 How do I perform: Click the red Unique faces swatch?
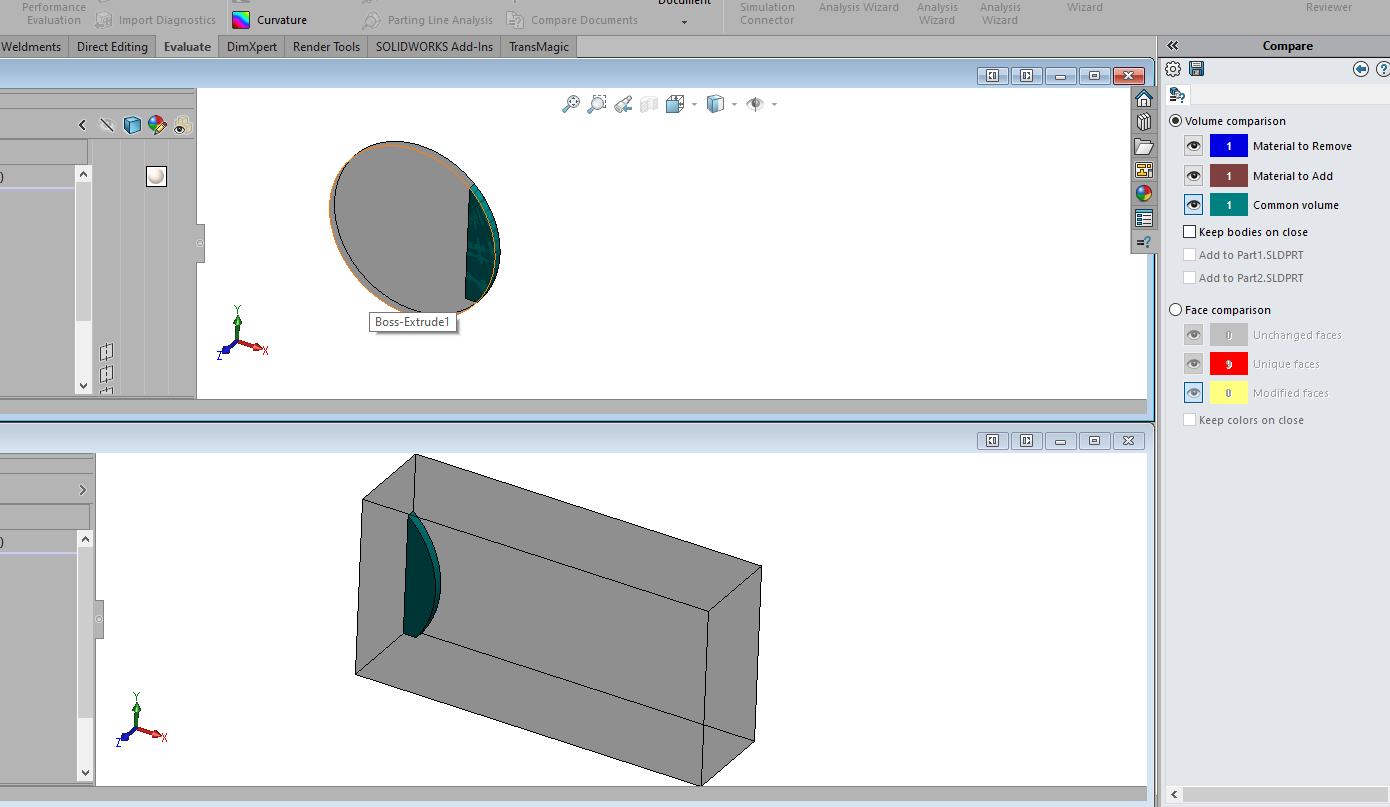tap(1229, 364)
